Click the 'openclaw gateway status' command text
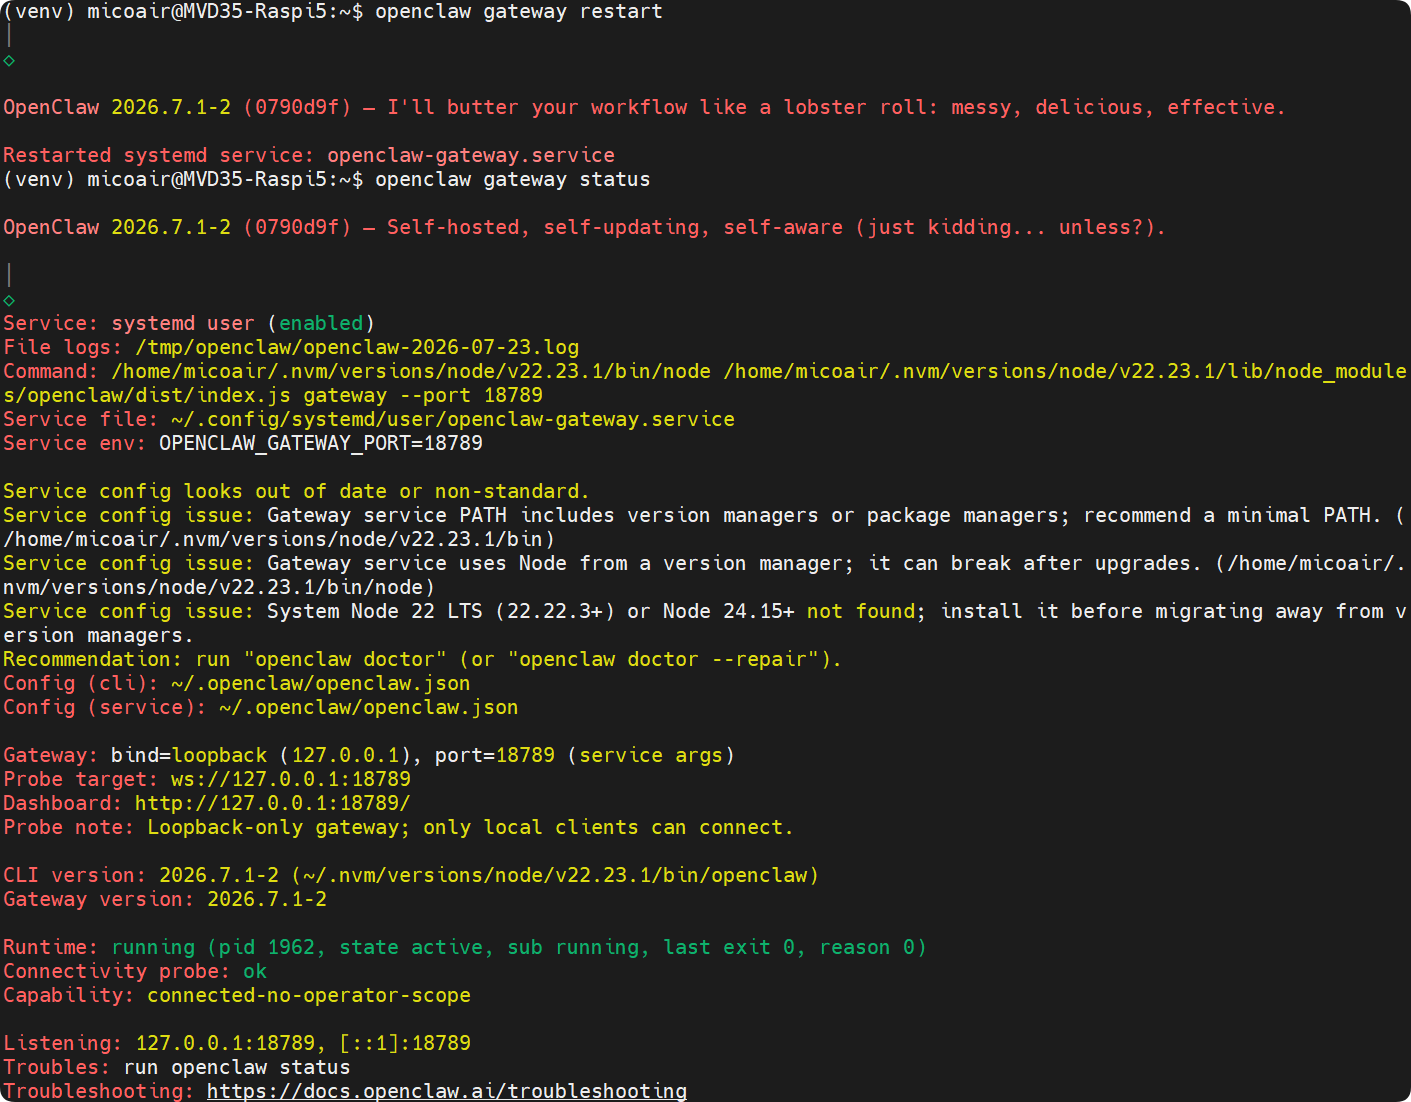1411x1102 pixels. [513, 179]
